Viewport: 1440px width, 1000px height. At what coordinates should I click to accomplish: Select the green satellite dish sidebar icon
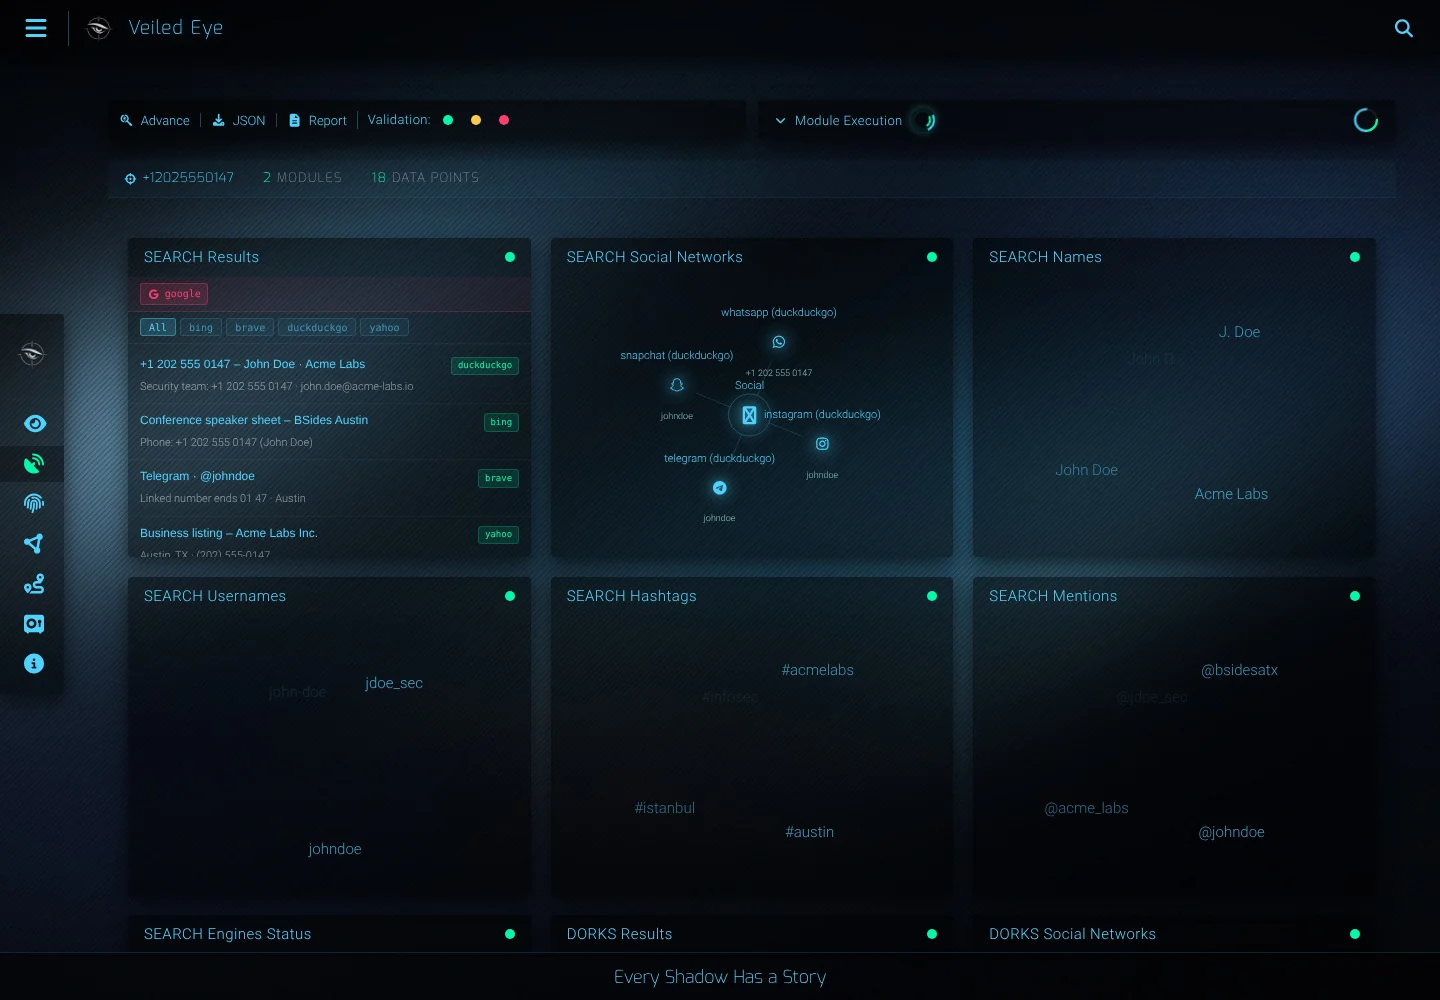coord(34,464)
